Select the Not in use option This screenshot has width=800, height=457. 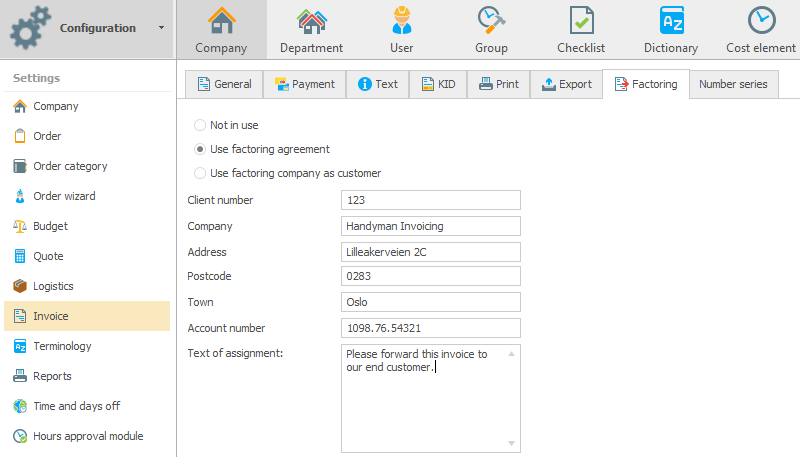[200, 125]
